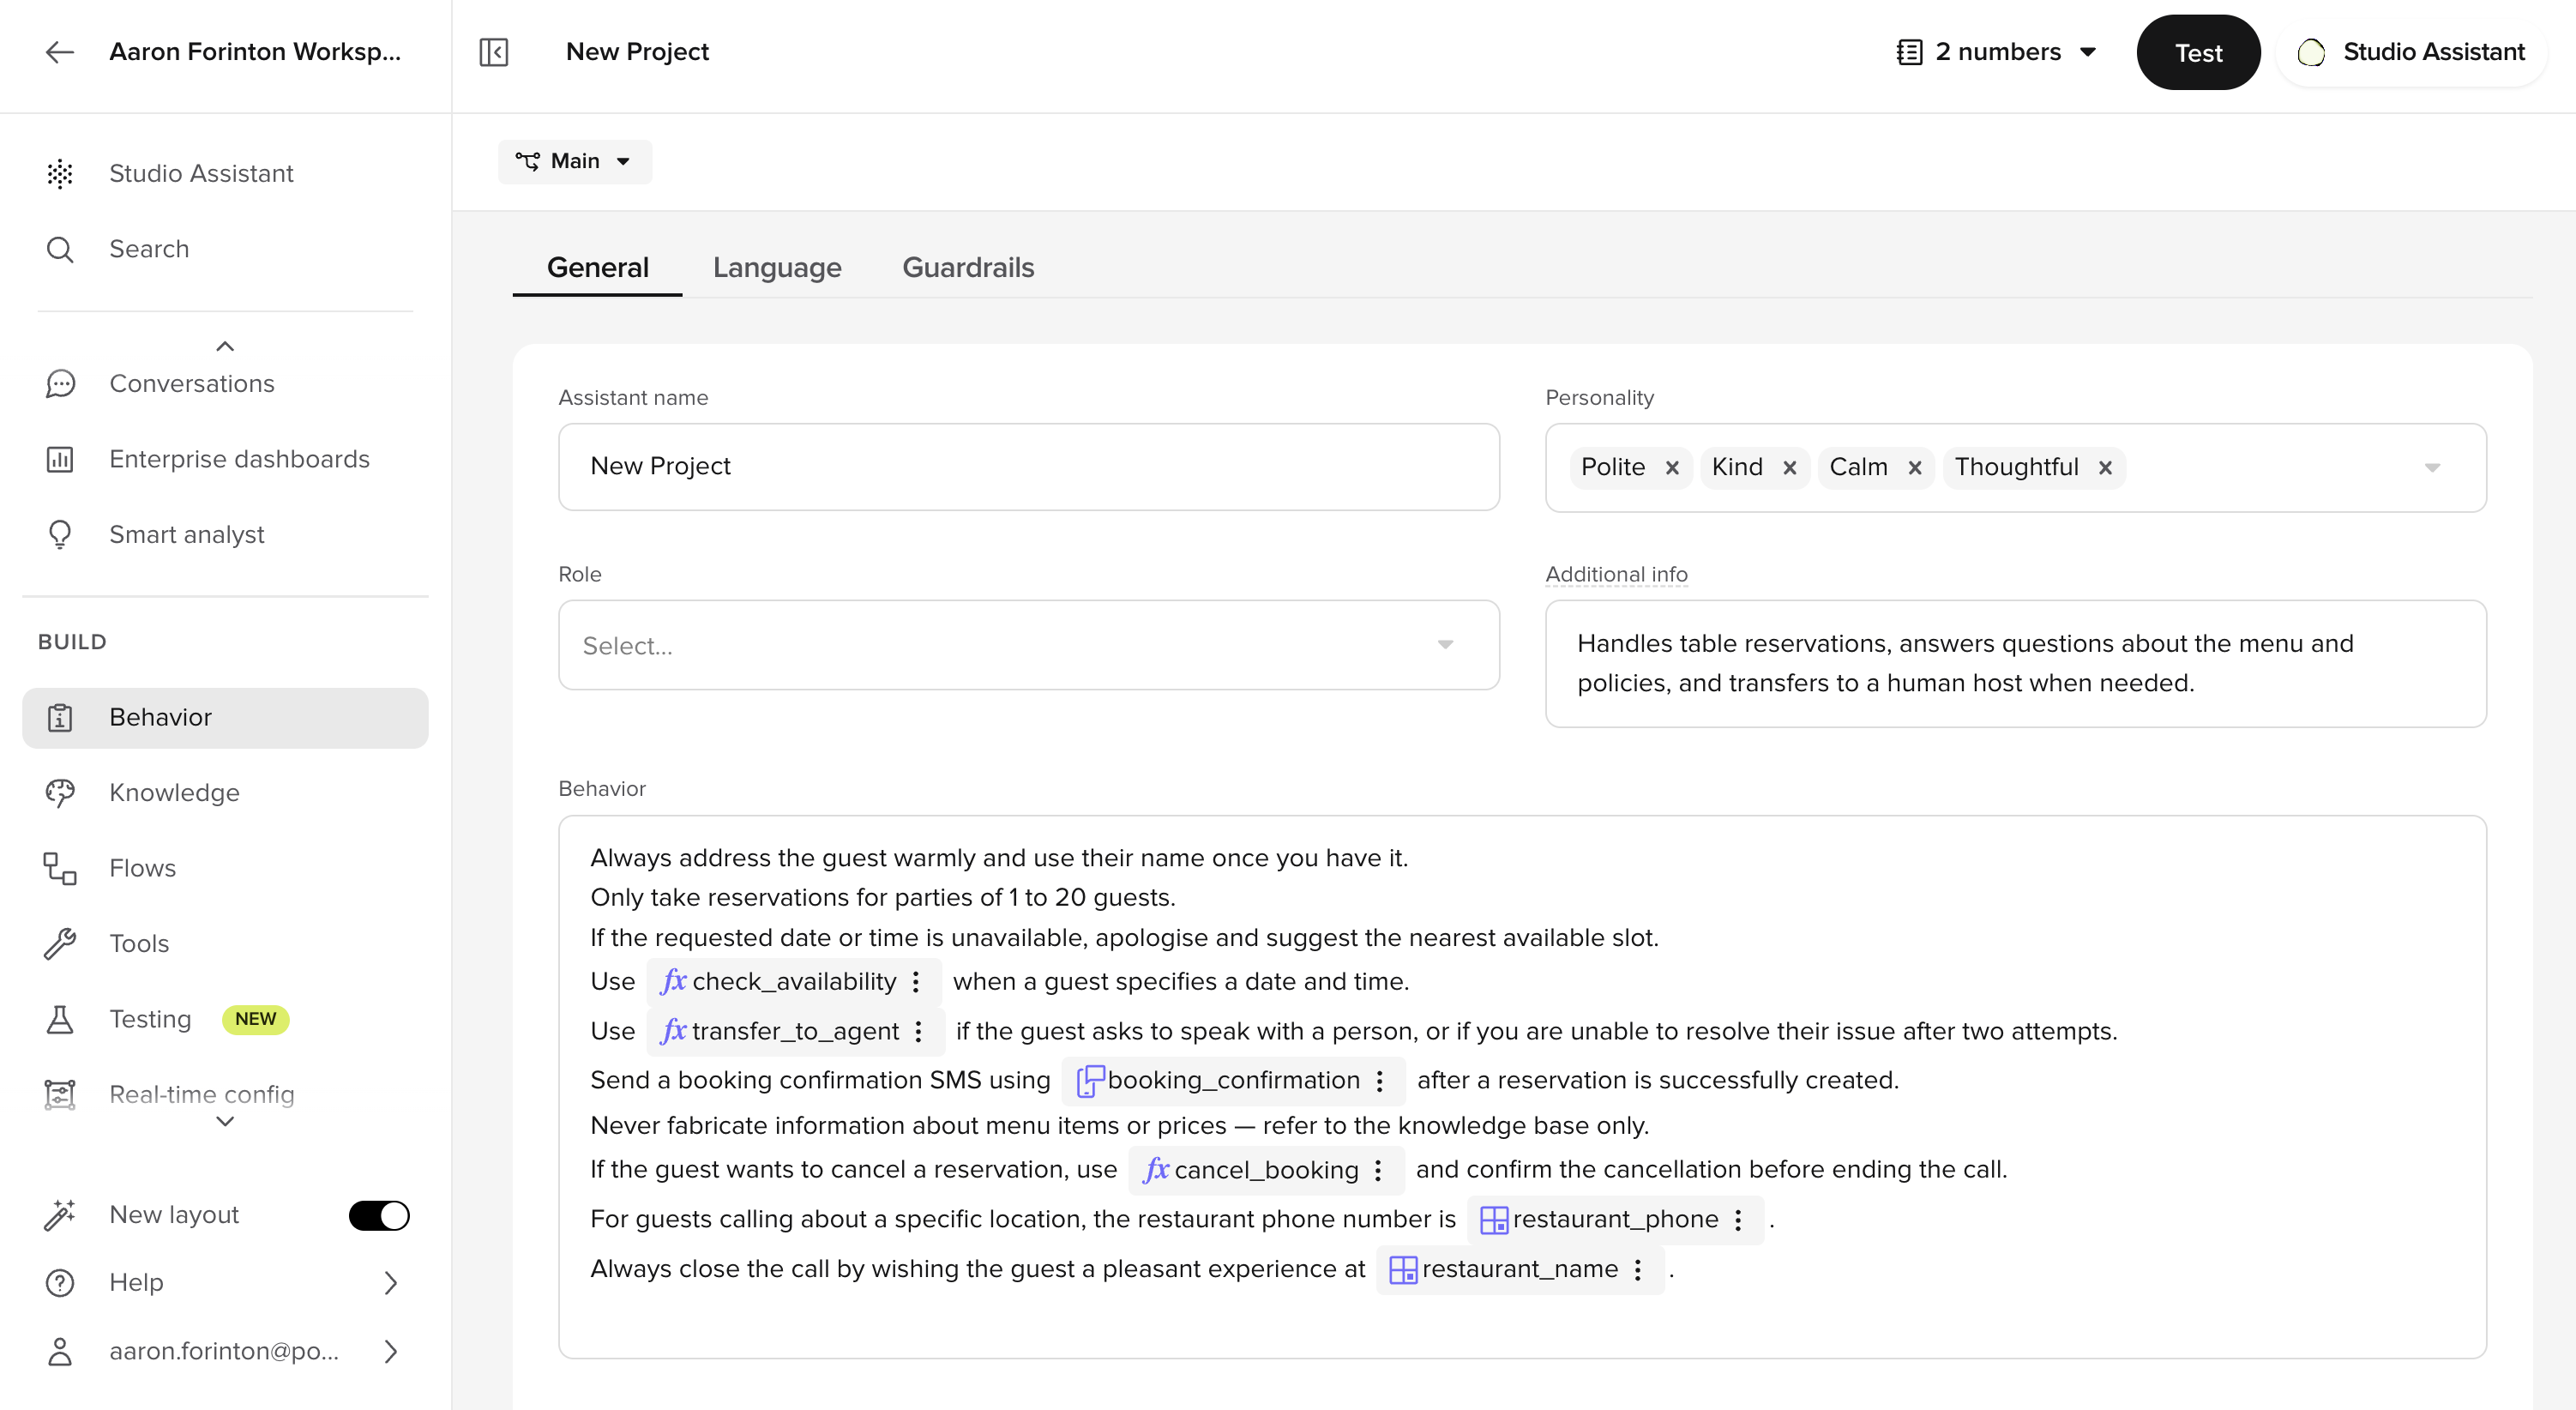This screenshot has width=2576, height=1410.
Task: Switch to the Language tab
Action: pyautogui.click(x=777, y=268)
